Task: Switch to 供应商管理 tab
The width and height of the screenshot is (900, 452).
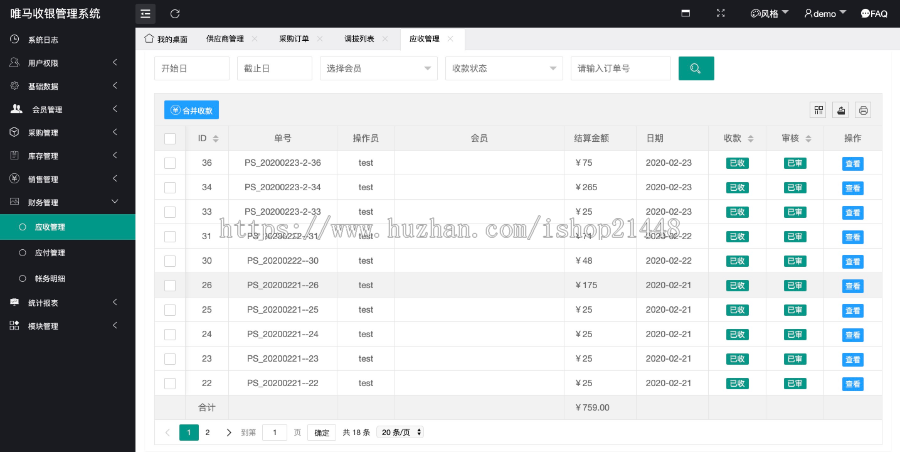Action: coord(225,39)
